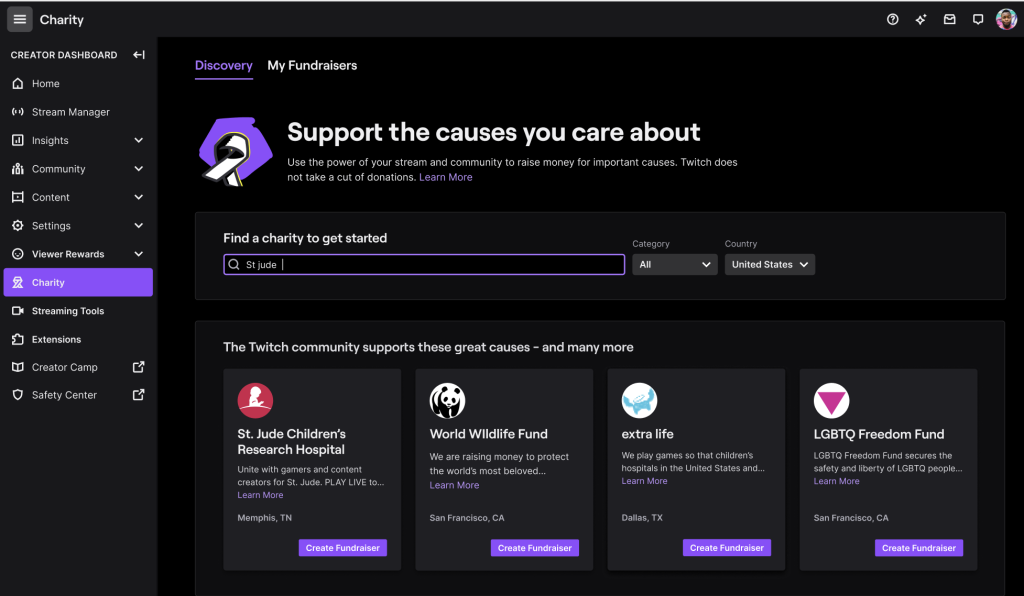The width and height of the screenshot is (1024, 596).
Task: Click the Extensions puzzle icon
Action: pos(18,339)
